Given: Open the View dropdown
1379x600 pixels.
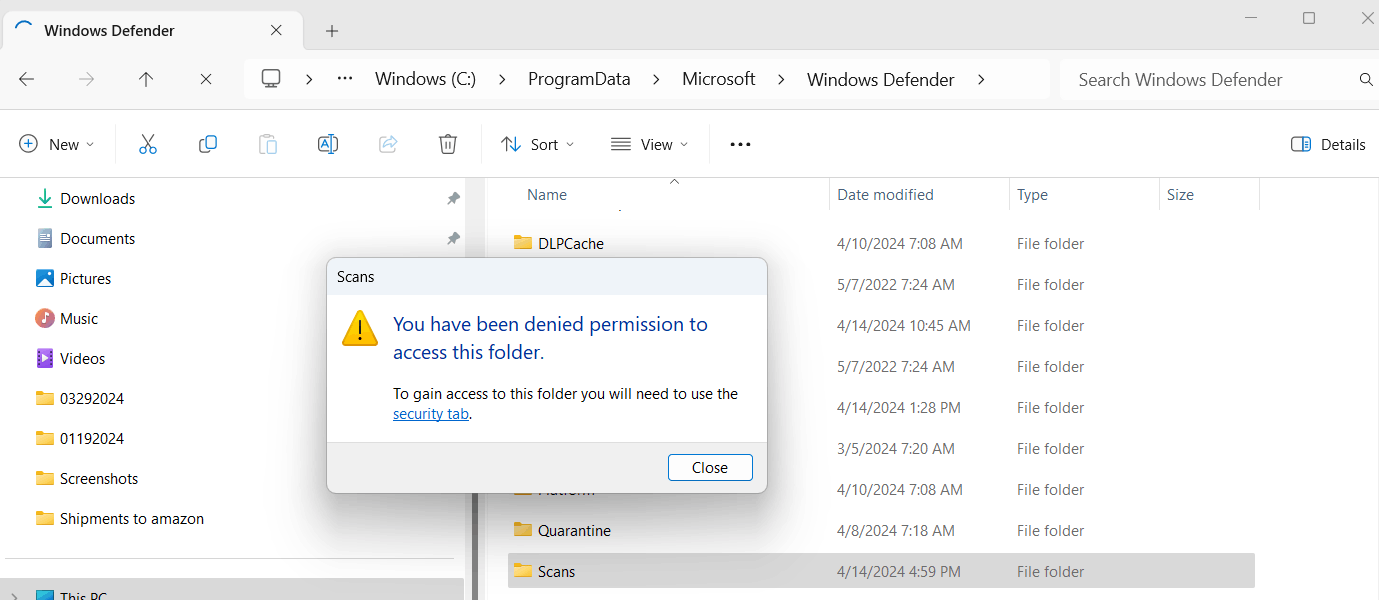Looking at the screenshot, I should 649,144.
